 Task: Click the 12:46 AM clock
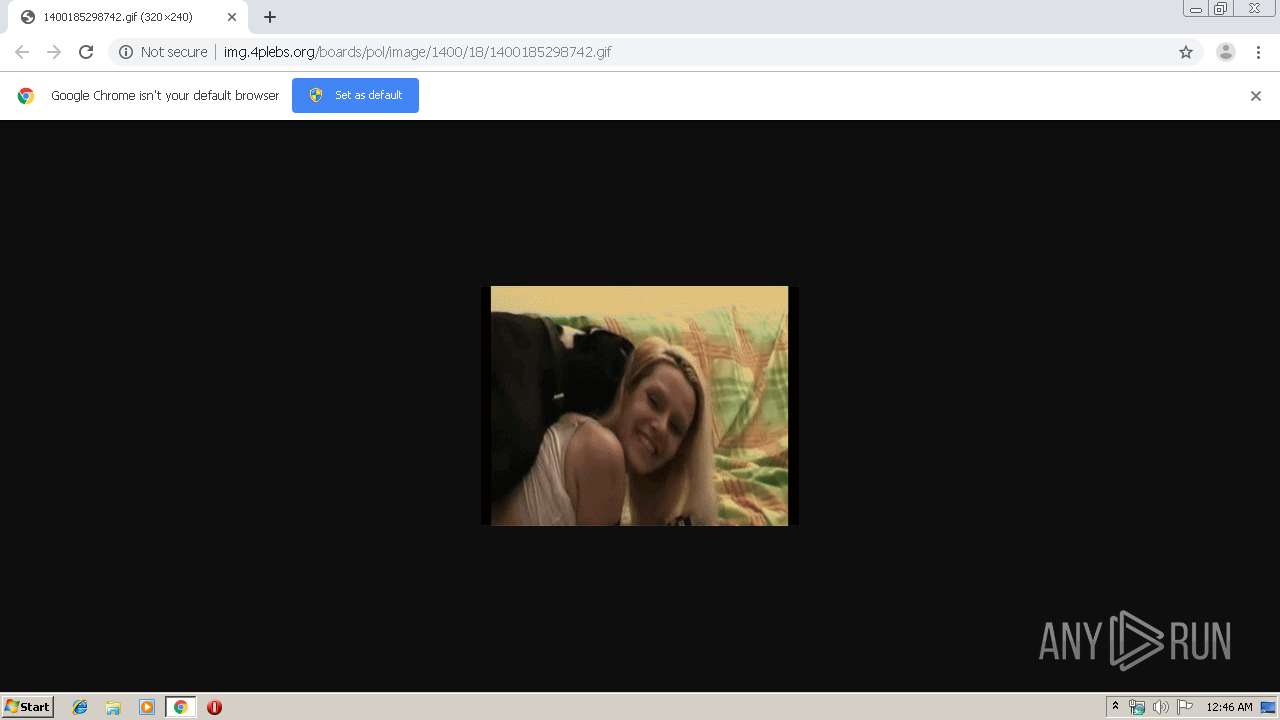1229,707
